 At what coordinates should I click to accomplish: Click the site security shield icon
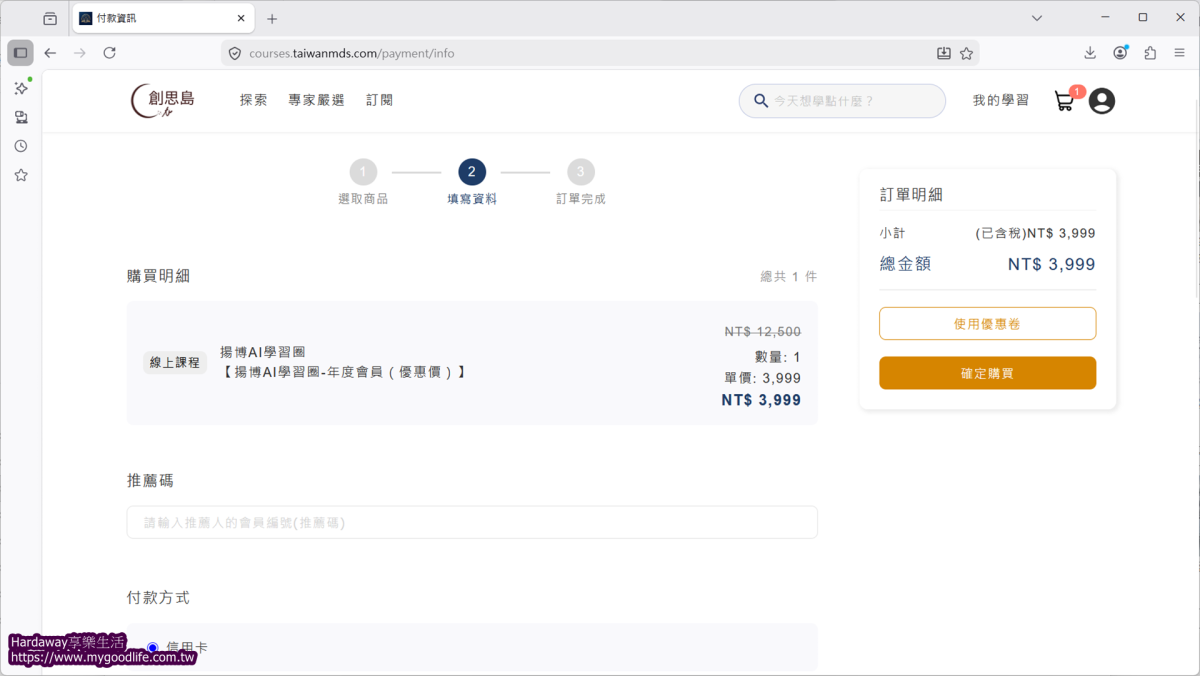(235, 53)
